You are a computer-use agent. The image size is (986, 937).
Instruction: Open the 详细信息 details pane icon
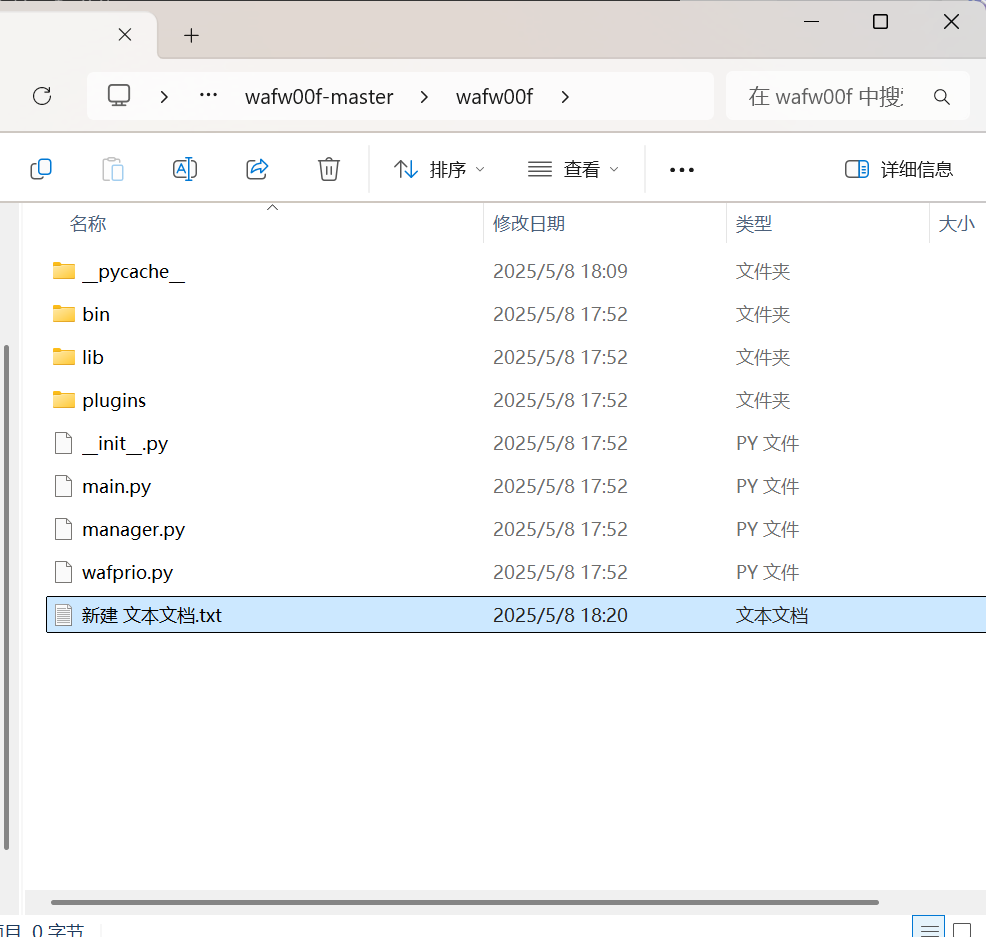coord(898,169)
